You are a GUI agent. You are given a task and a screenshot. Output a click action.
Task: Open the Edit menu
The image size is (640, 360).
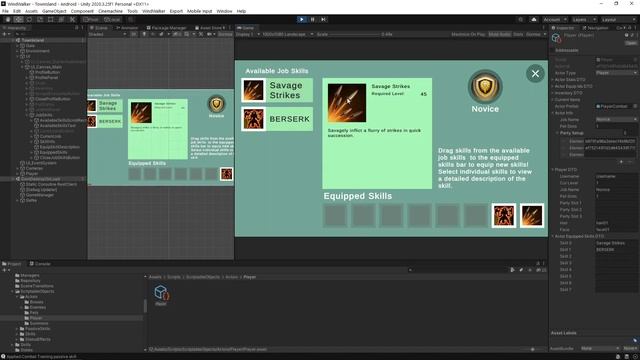(x=17, y=11)
